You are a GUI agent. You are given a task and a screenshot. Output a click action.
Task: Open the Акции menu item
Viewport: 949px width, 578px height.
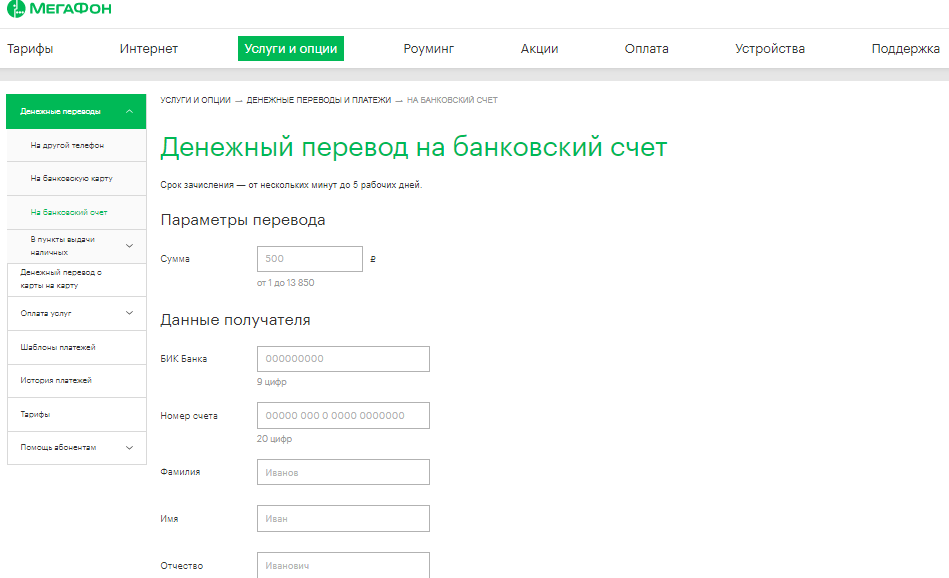[539, 48]
